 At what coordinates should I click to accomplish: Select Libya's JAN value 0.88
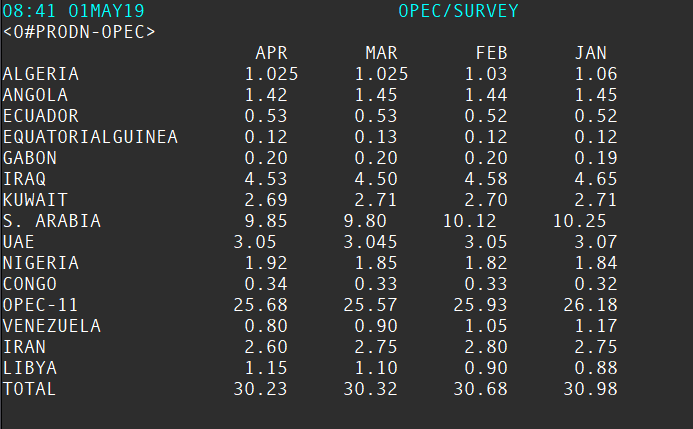coord(596,368)
